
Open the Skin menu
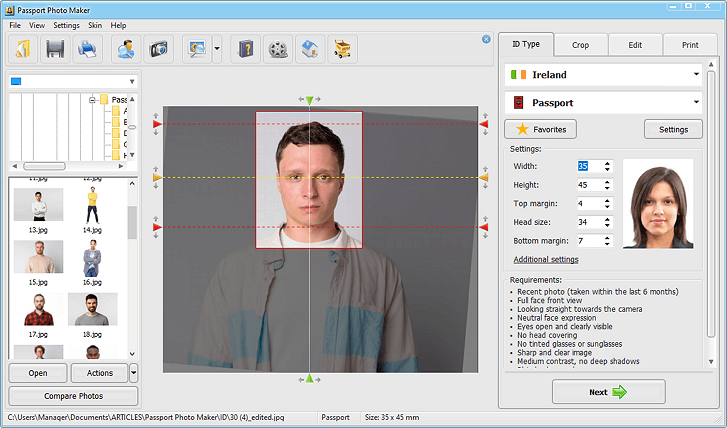95,26
